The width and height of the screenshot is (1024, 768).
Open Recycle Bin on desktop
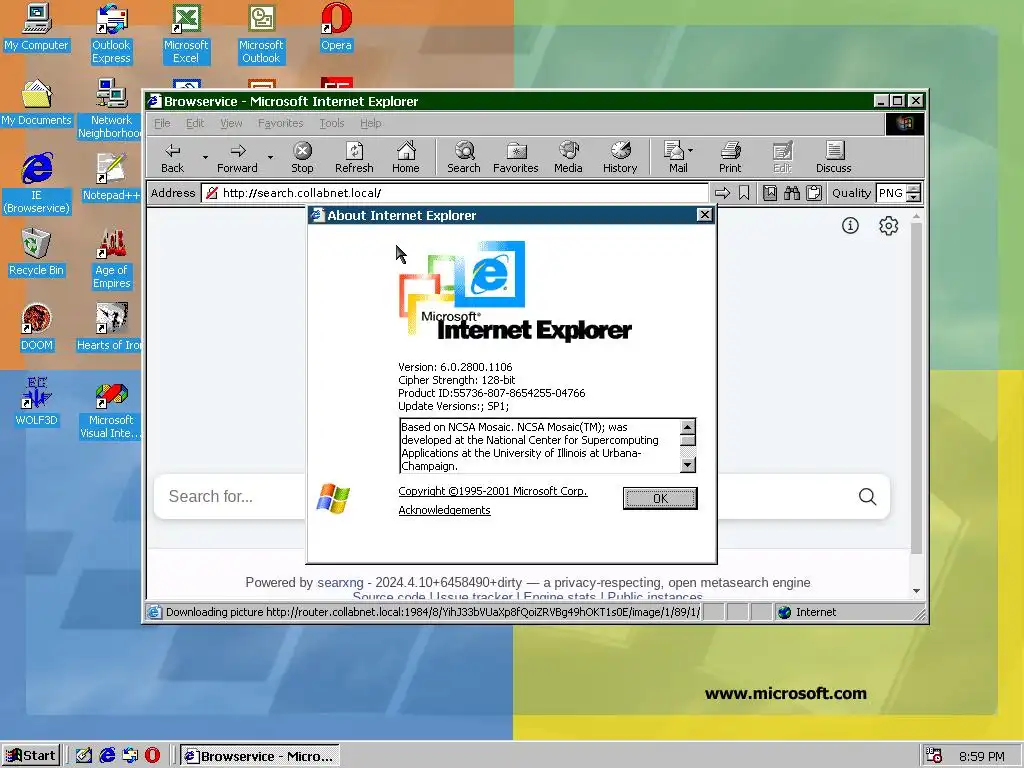37,251
